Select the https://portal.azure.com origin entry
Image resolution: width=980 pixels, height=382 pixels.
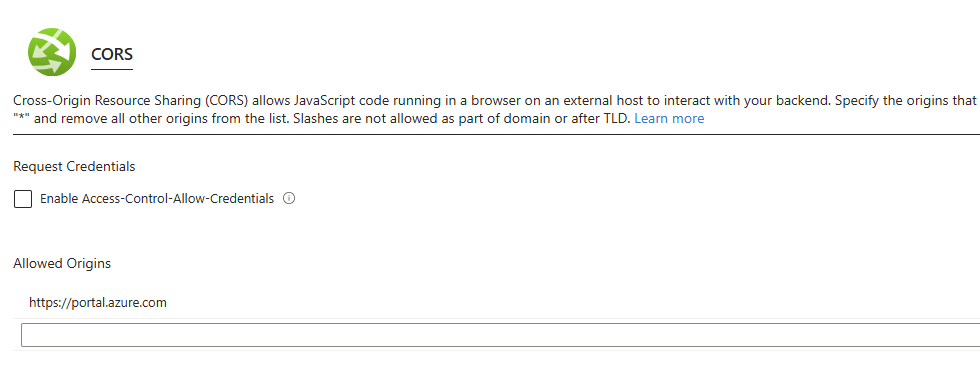click(98, 303)
